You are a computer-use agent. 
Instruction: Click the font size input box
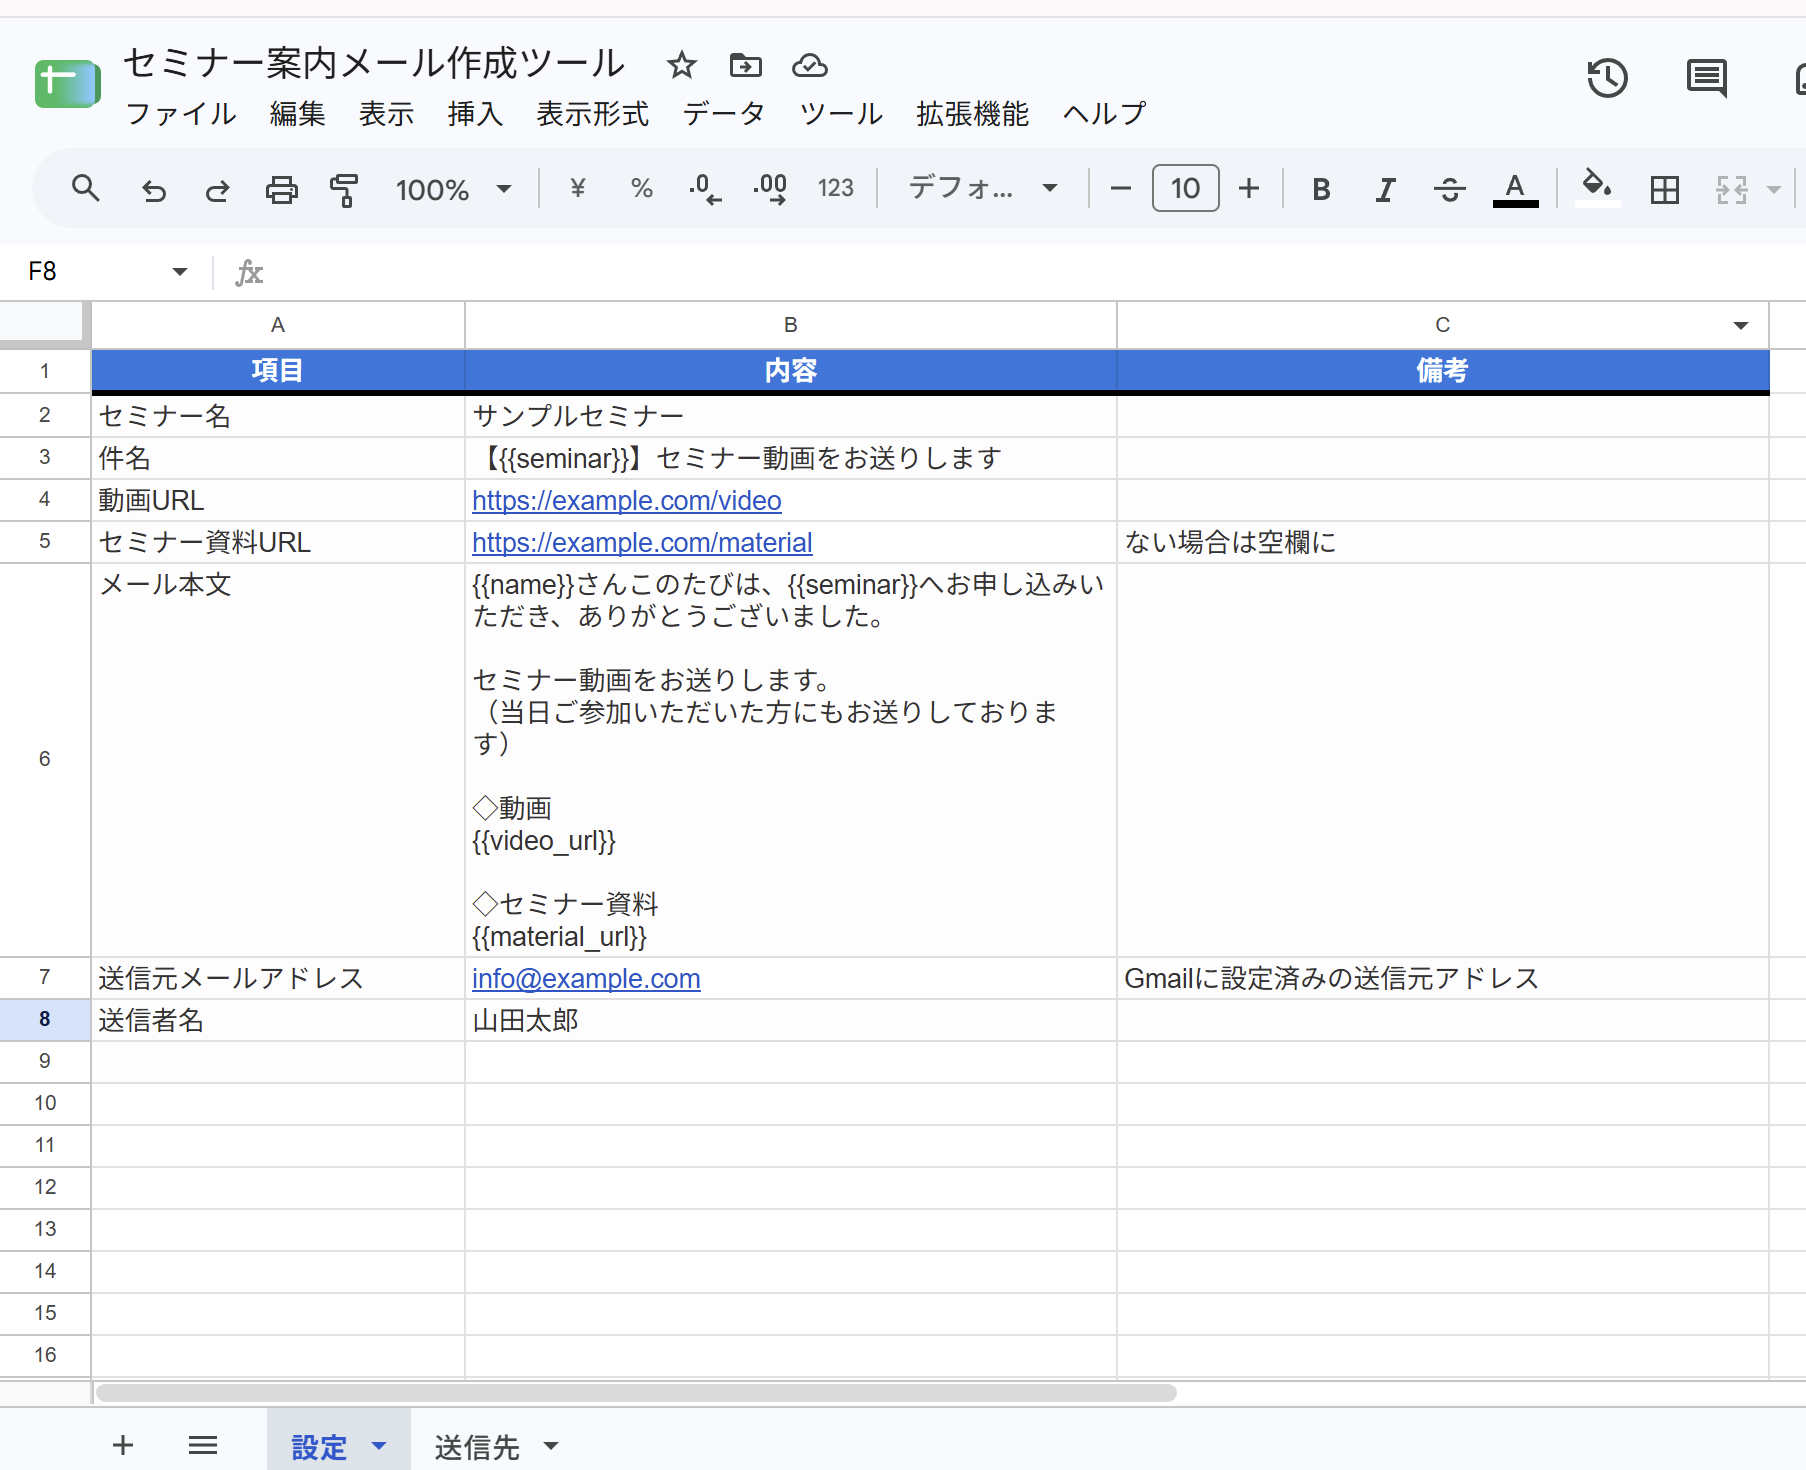[1185, 188]
